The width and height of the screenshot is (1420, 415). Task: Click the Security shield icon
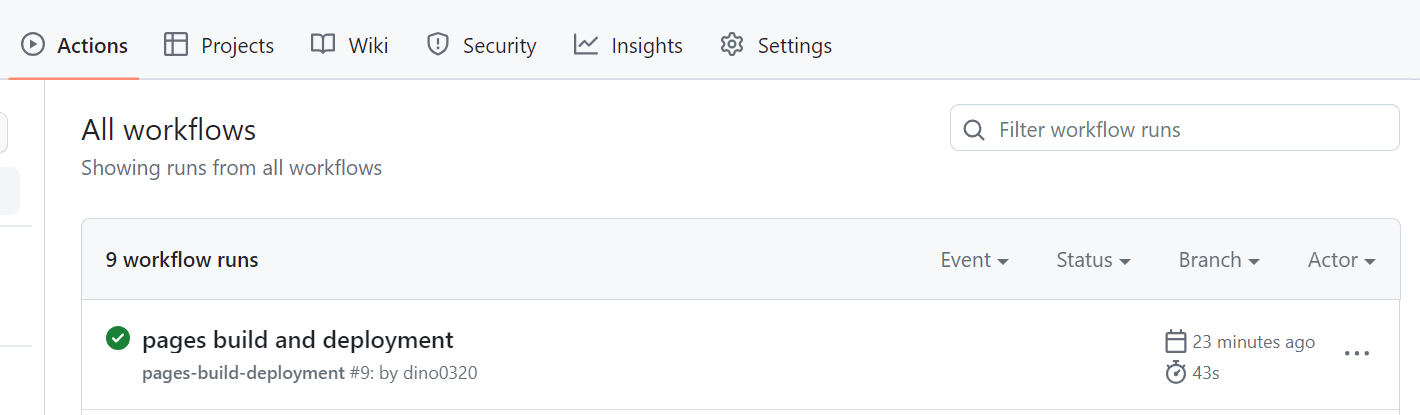tap(437, 45)
